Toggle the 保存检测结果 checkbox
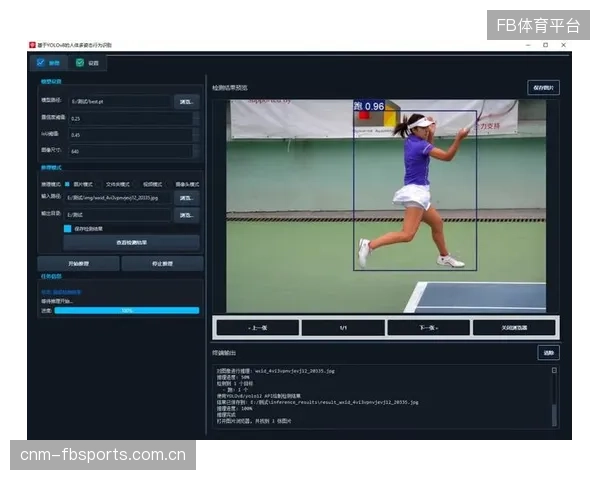The height and width of the screenshot is (480, 600). point(68,229)
